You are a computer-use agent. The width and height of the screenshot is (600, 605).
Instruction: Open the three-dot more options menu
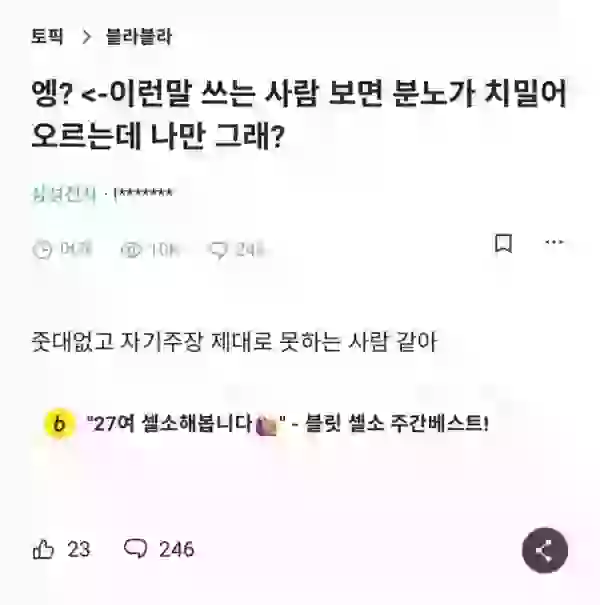554,242
